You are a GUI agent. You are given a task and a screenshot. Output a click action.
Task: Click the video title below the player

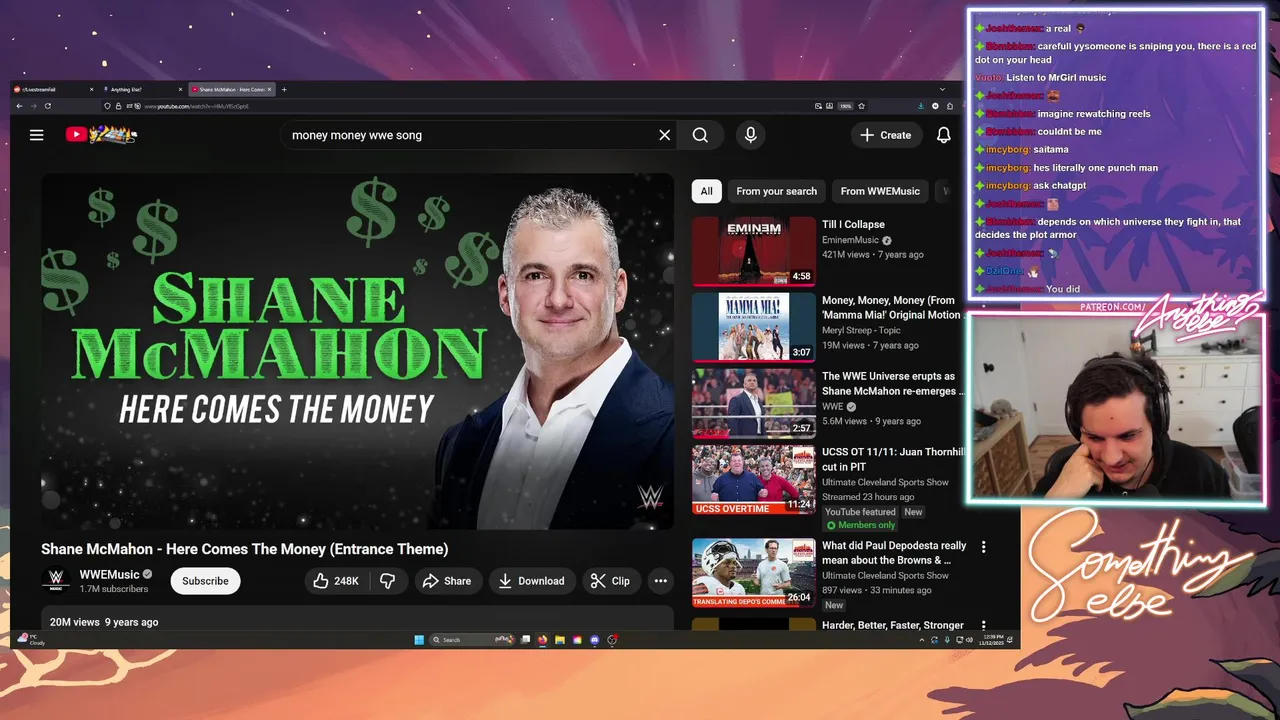tap(245, 549)
